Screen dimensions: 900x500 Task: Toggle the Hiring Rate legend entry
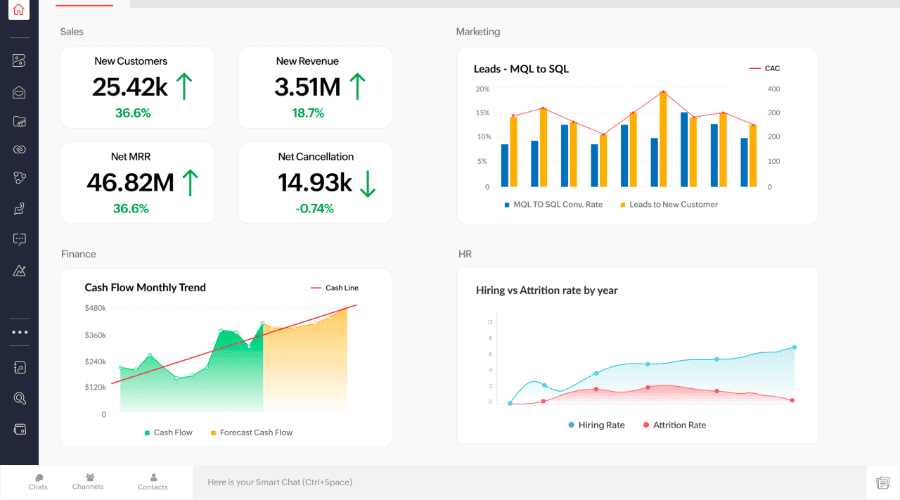pyautogui.click(x=596, y=425)
